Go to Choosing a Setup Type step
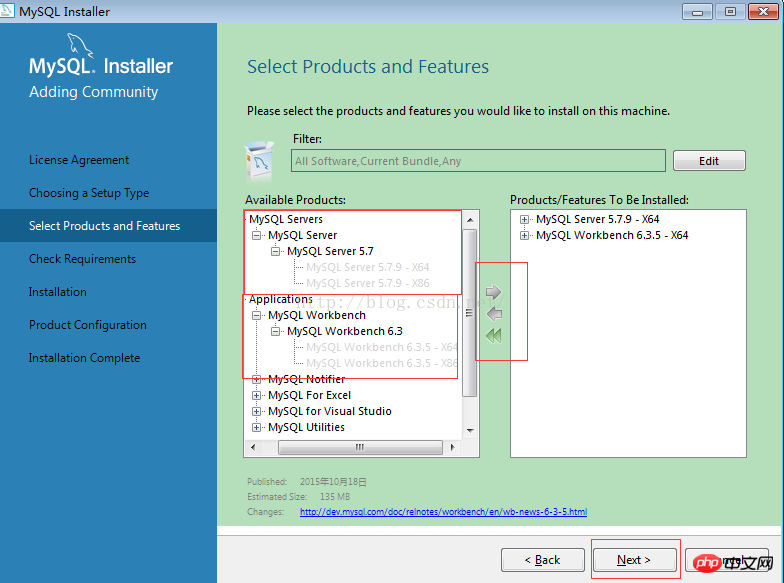This screenshot has height=583, width=784. click(89, 193)
